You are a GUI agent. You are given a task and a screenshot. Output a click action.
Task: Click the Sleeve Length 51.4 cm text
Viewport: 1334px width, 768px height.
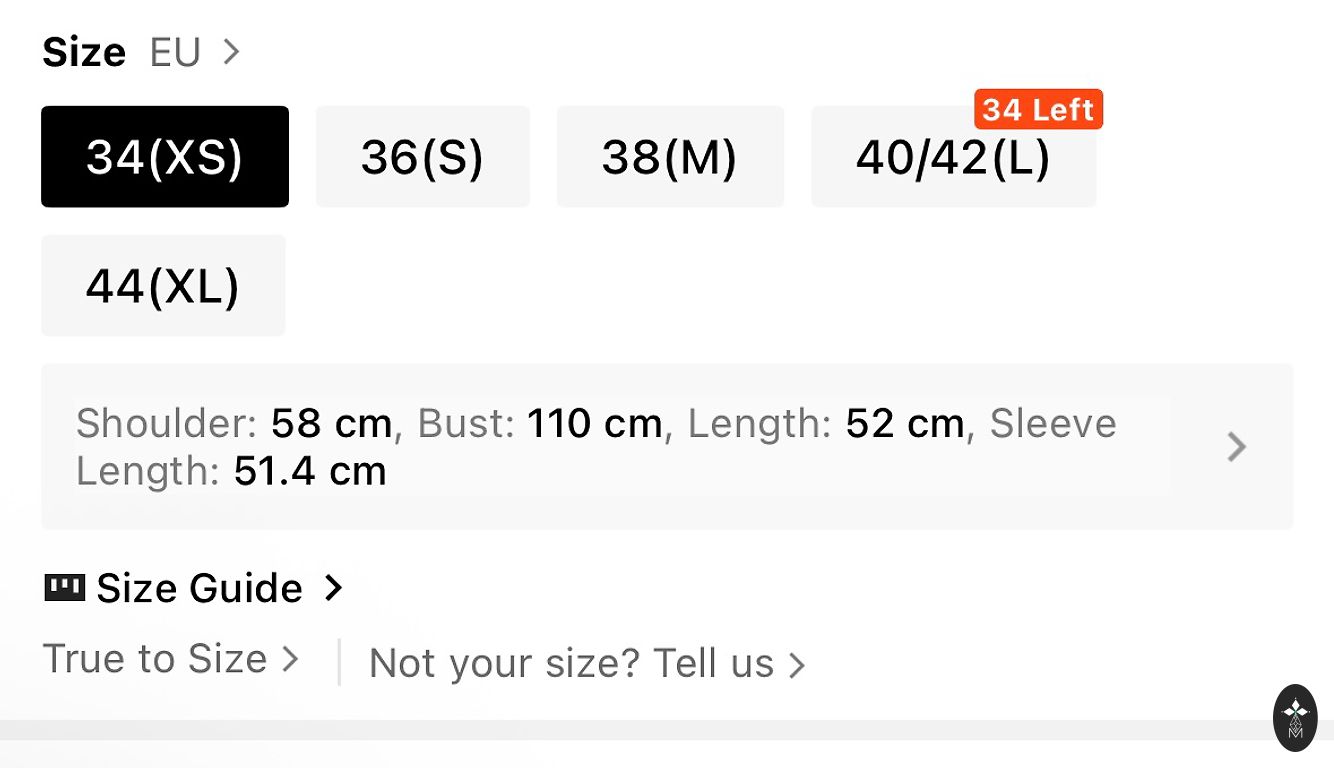(231, 471)
